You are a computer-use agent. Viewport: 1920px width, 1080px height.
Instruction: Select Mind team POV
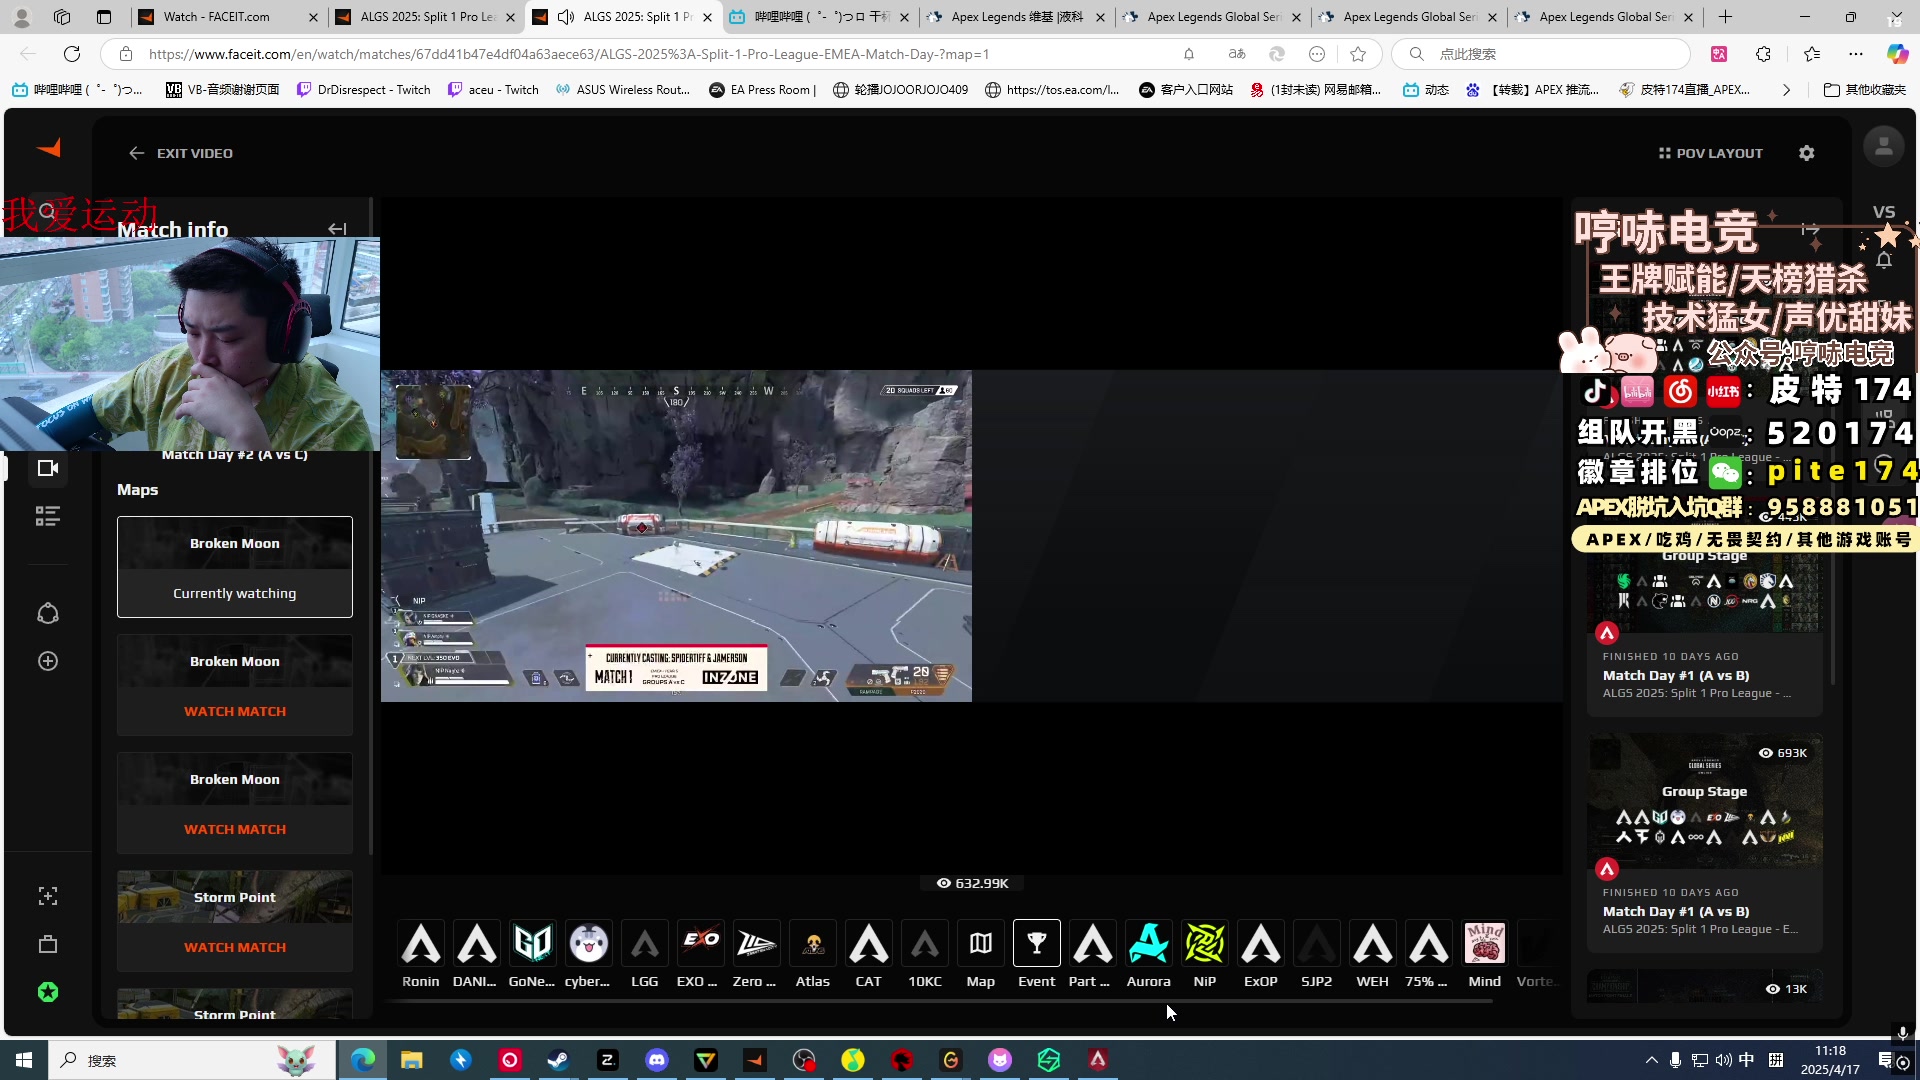click(1485, 954)
